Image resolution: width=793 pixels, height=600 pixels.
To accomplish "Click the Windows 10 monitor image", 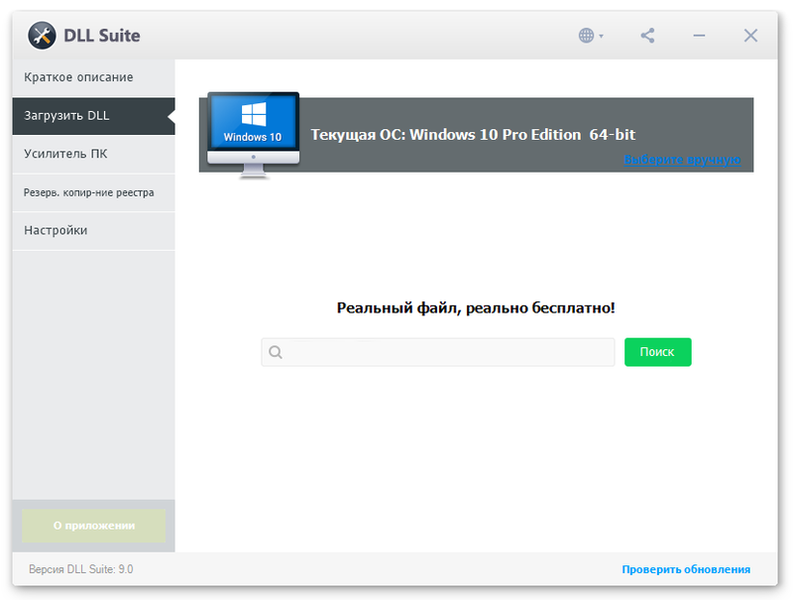I will pos(253,135).
